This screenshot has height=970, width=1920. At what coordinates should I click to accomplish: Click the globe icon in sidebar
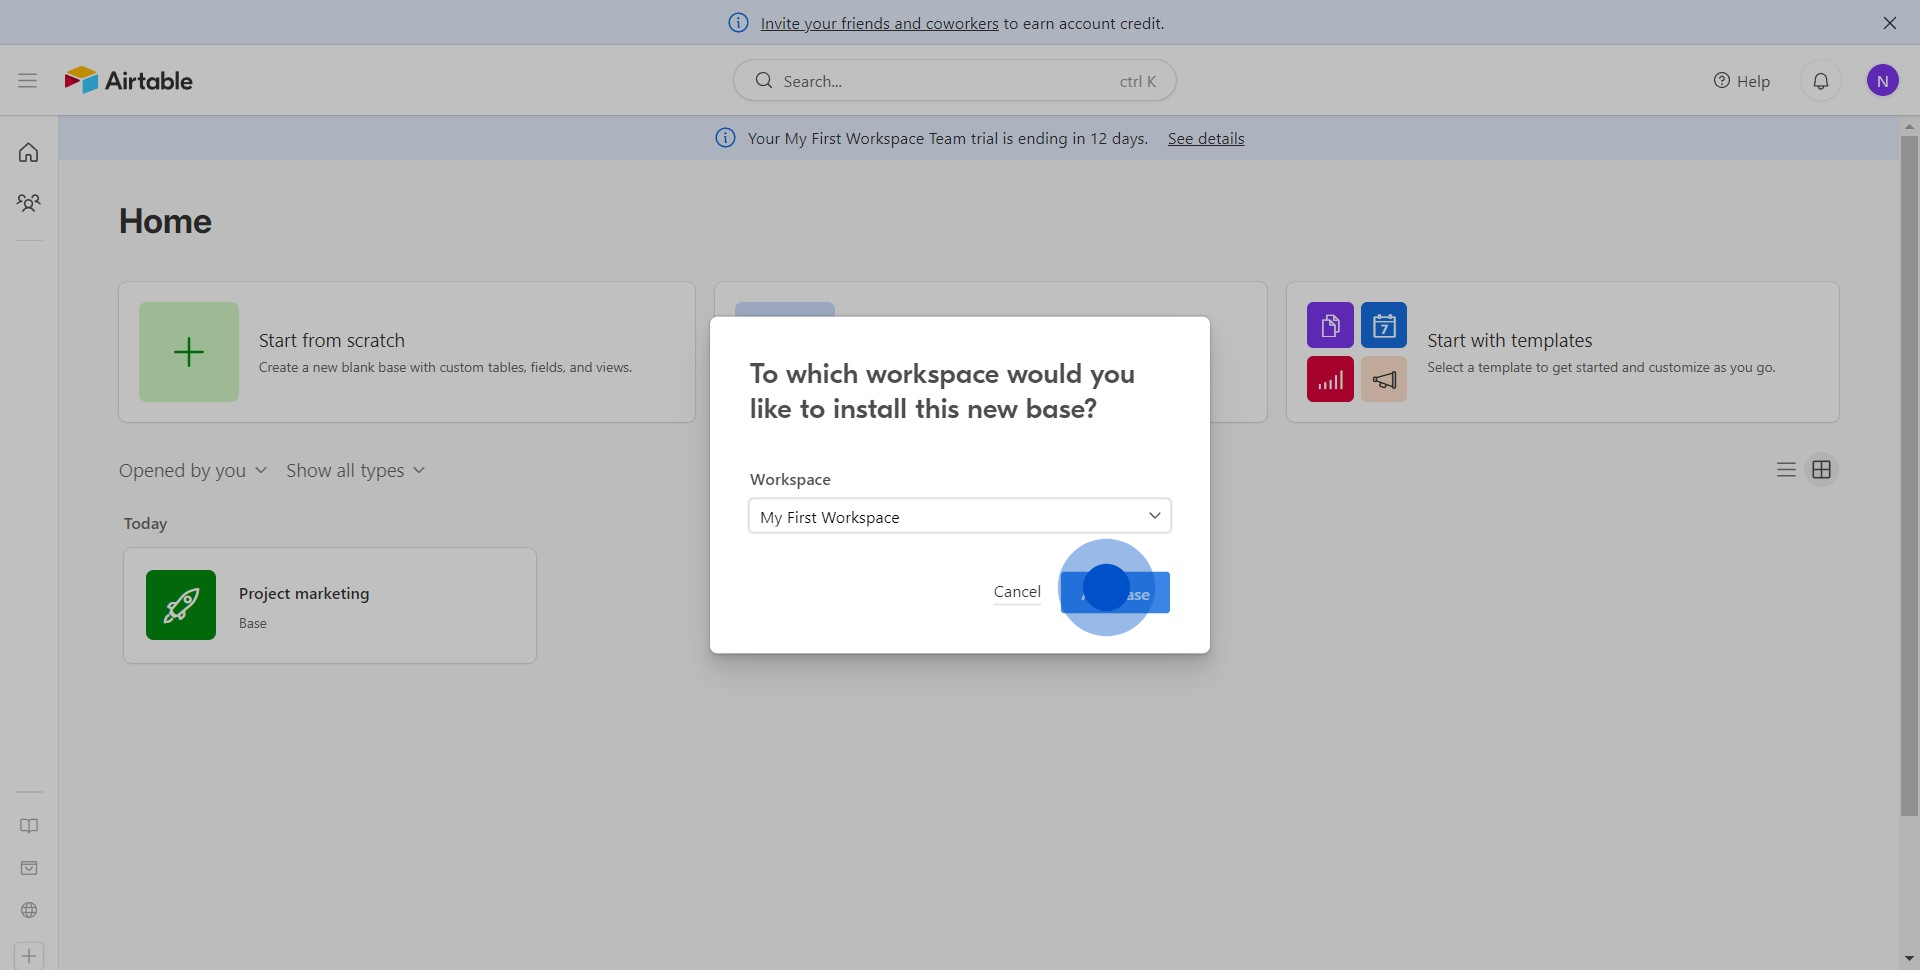(29, 910)
